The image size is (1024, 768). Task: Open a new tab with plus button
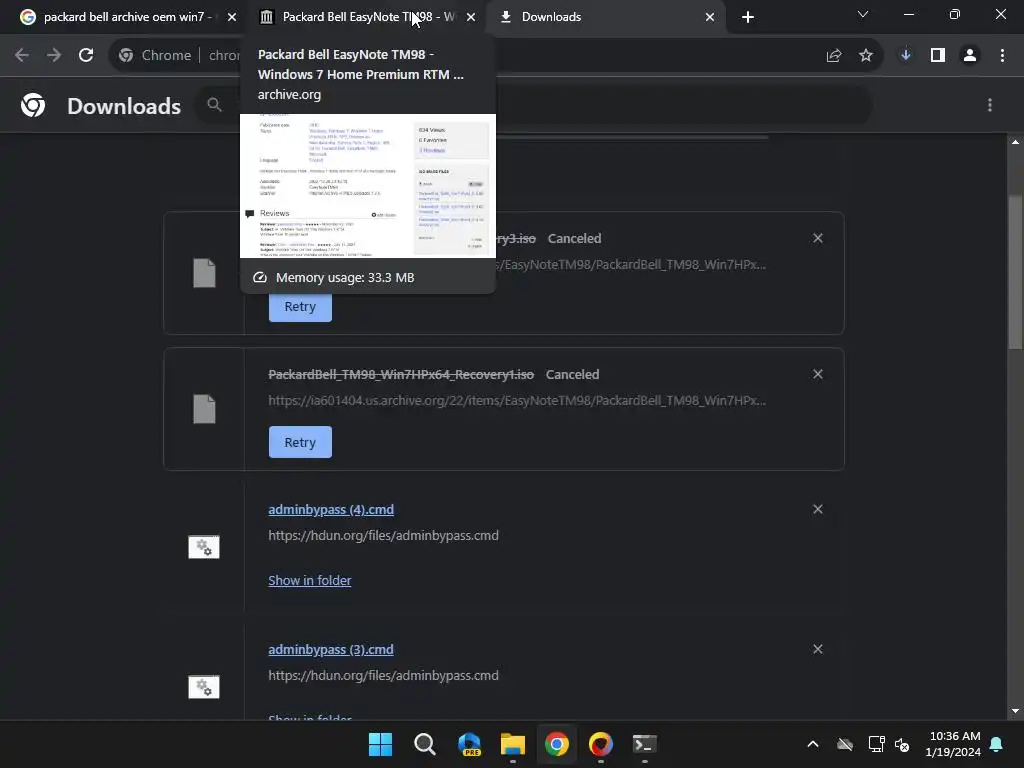[x=748, y=17]
